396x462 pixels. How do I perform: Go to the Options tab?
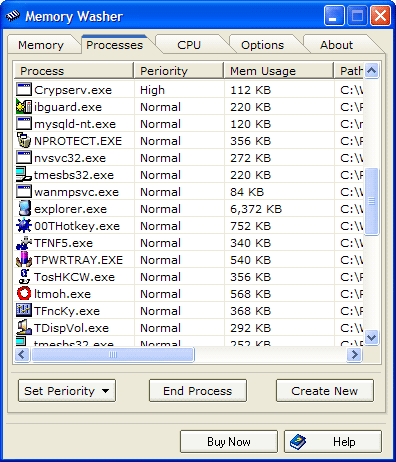(x=263, y=45)
